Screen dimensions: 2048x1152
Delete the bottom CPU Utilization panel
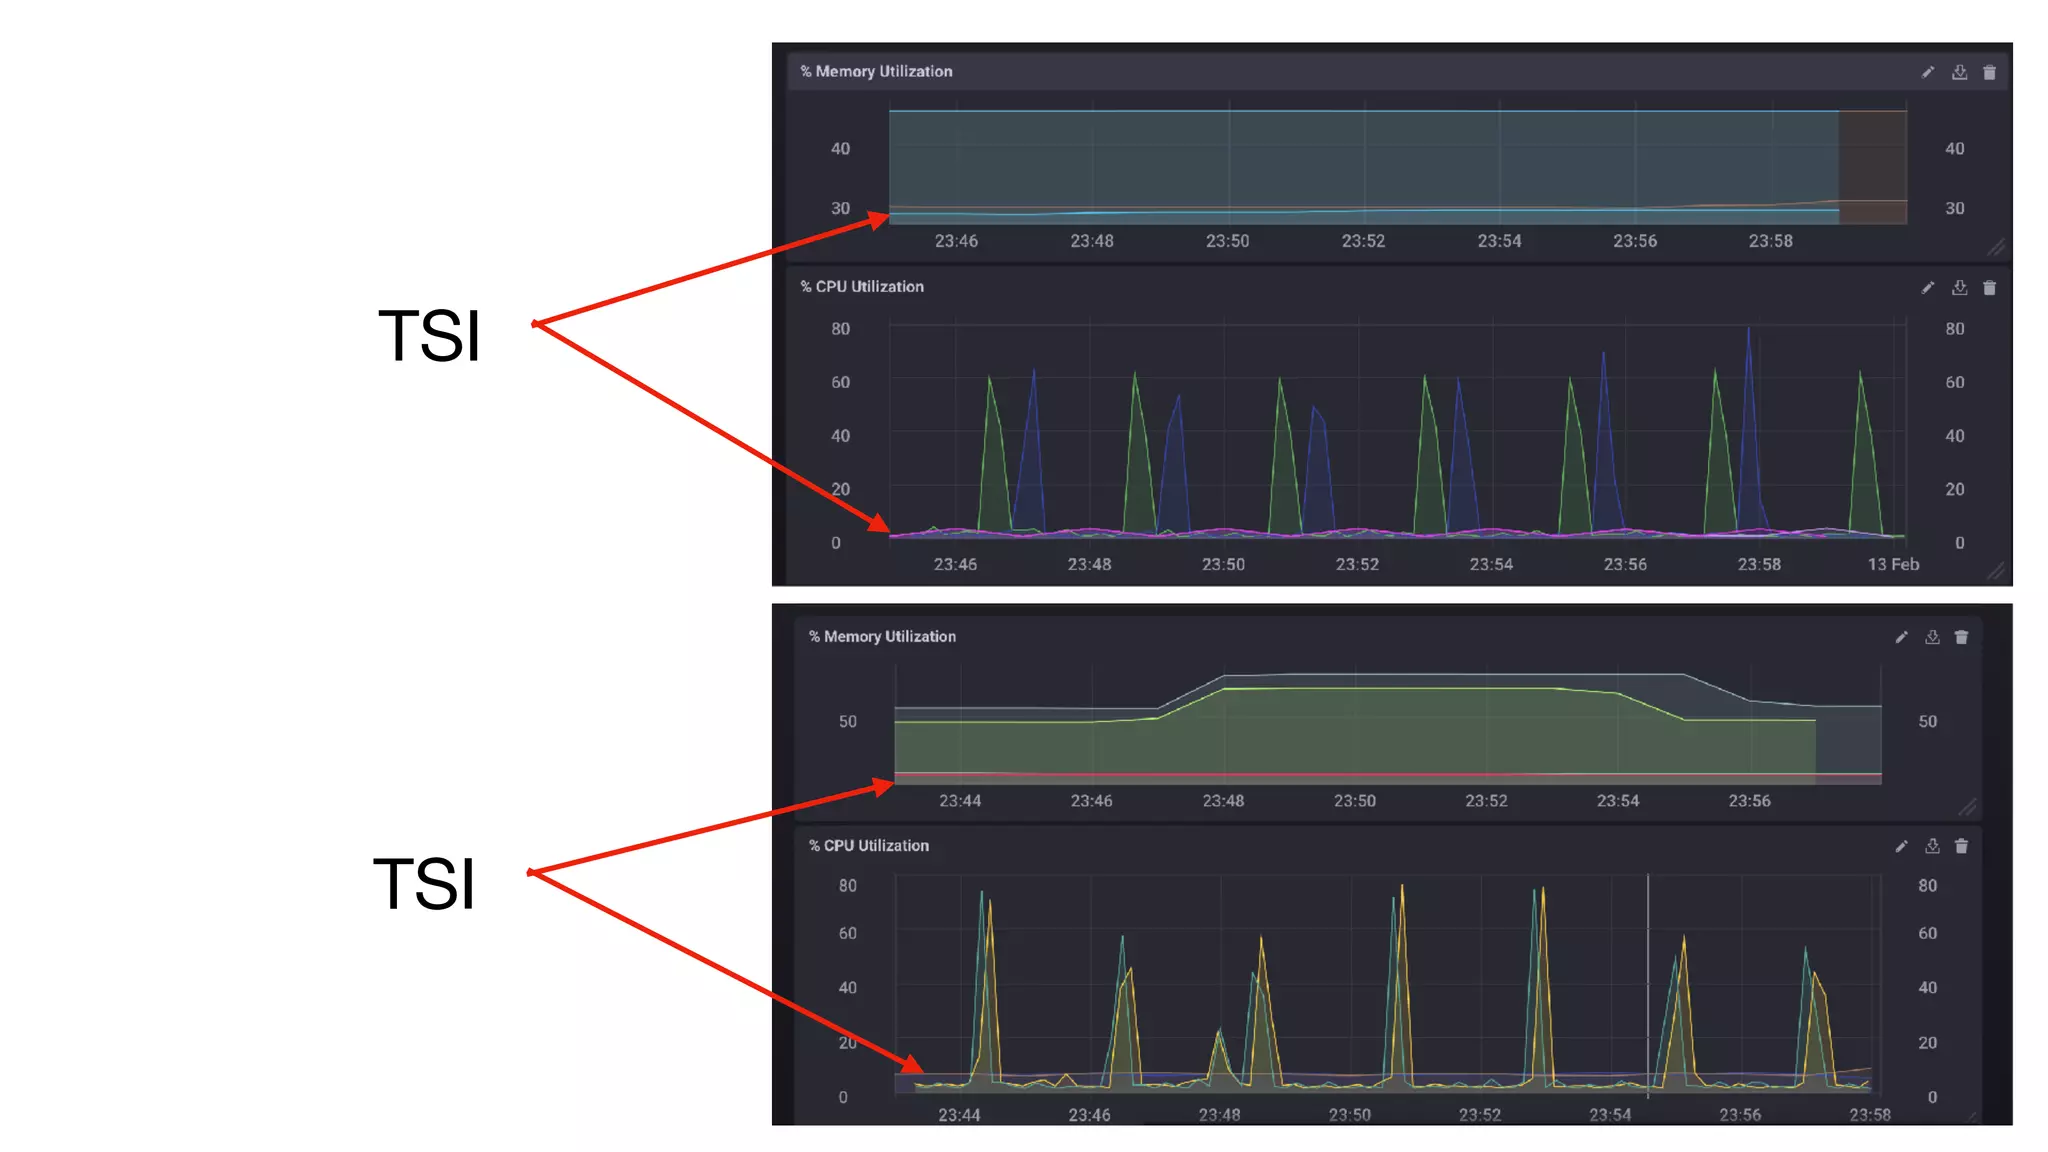(x=1961, y=846)
